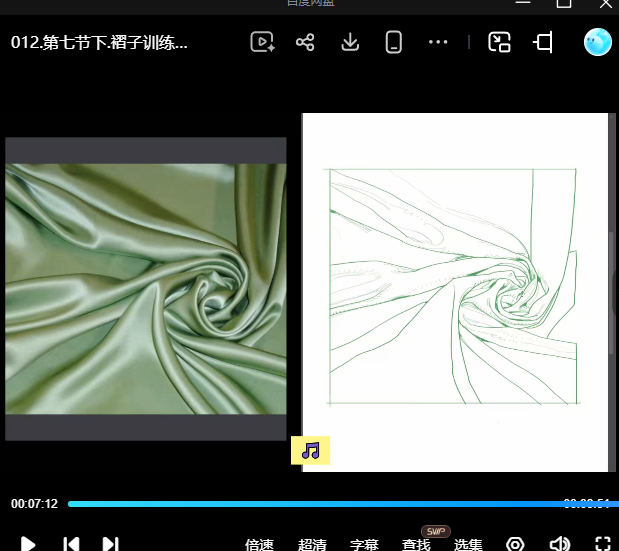
Task: Open the three-dot more options menu
Action: pyautogui.click(x=438, y=42)
